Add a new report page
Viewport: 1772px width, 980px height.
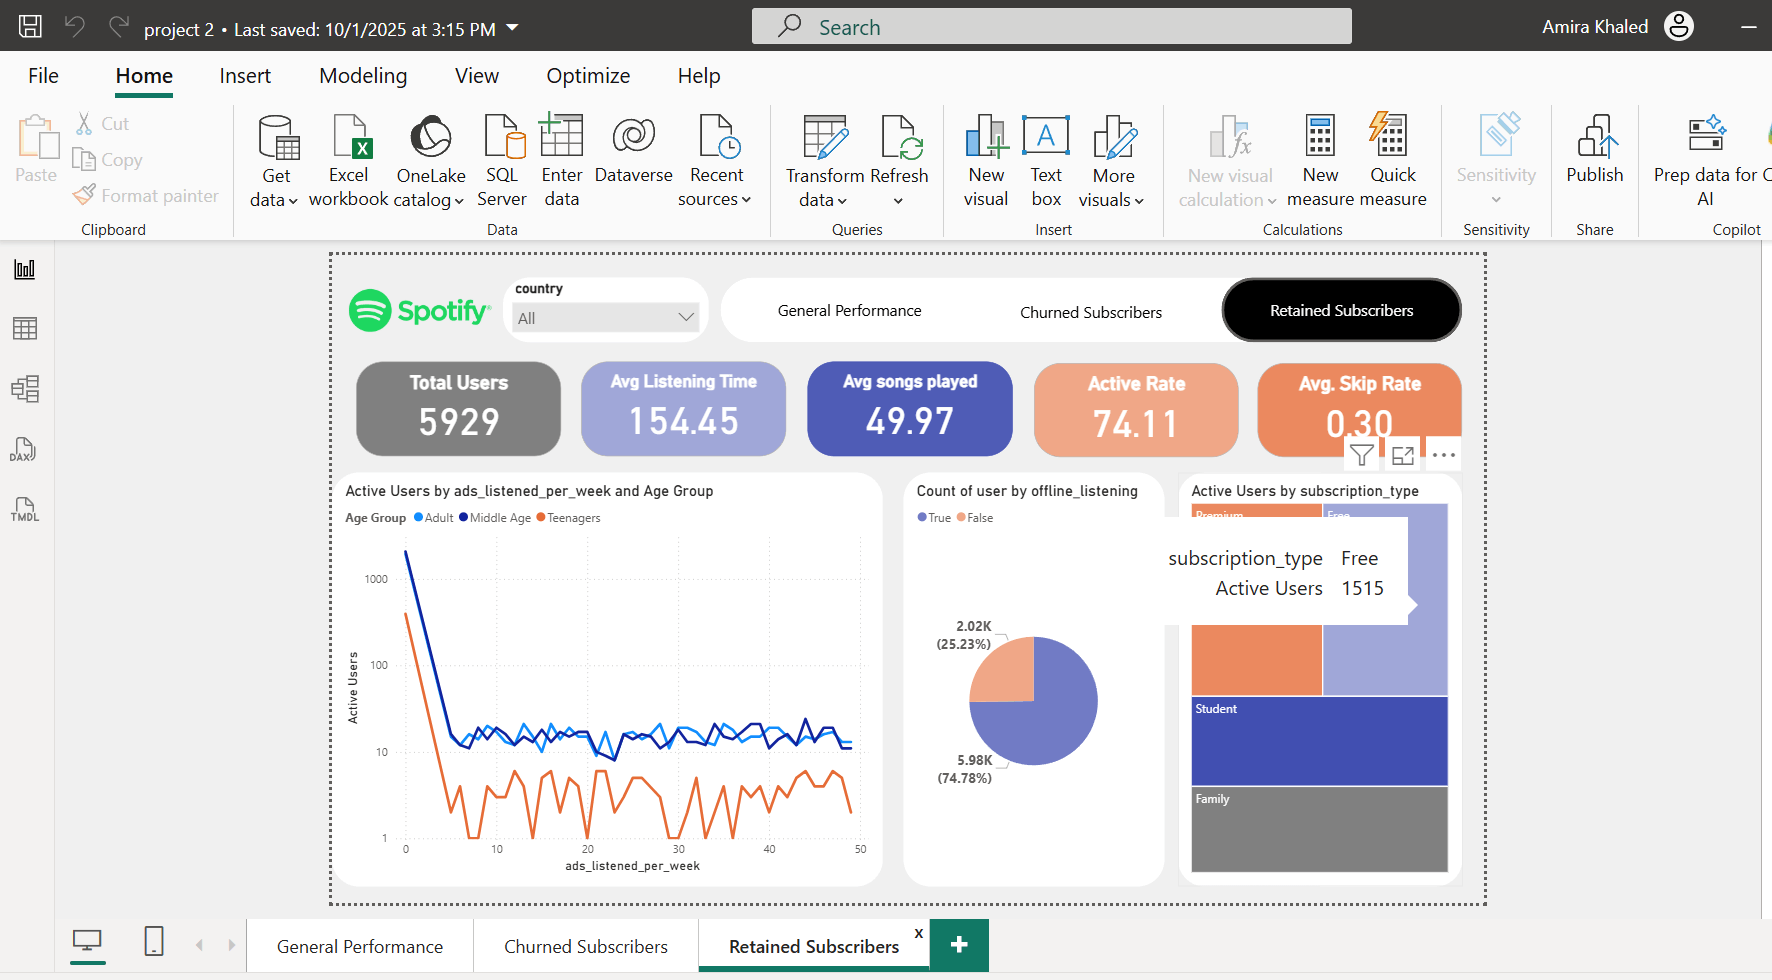click(959, 945)
